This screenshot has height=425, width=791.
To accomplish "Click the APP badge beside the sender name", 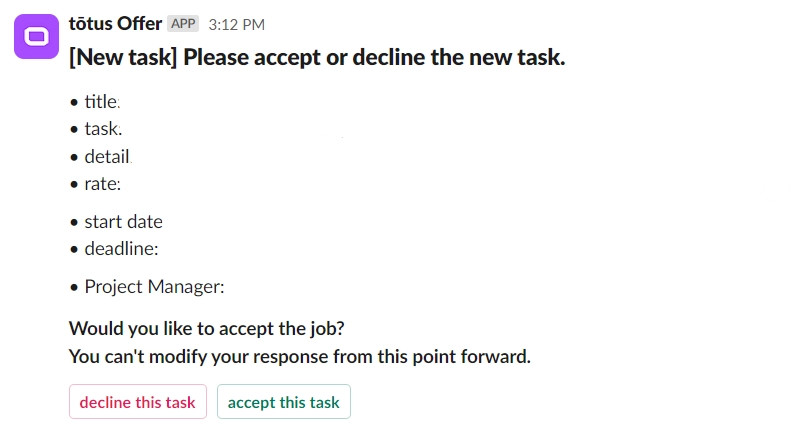I will [x=183, y=23].
